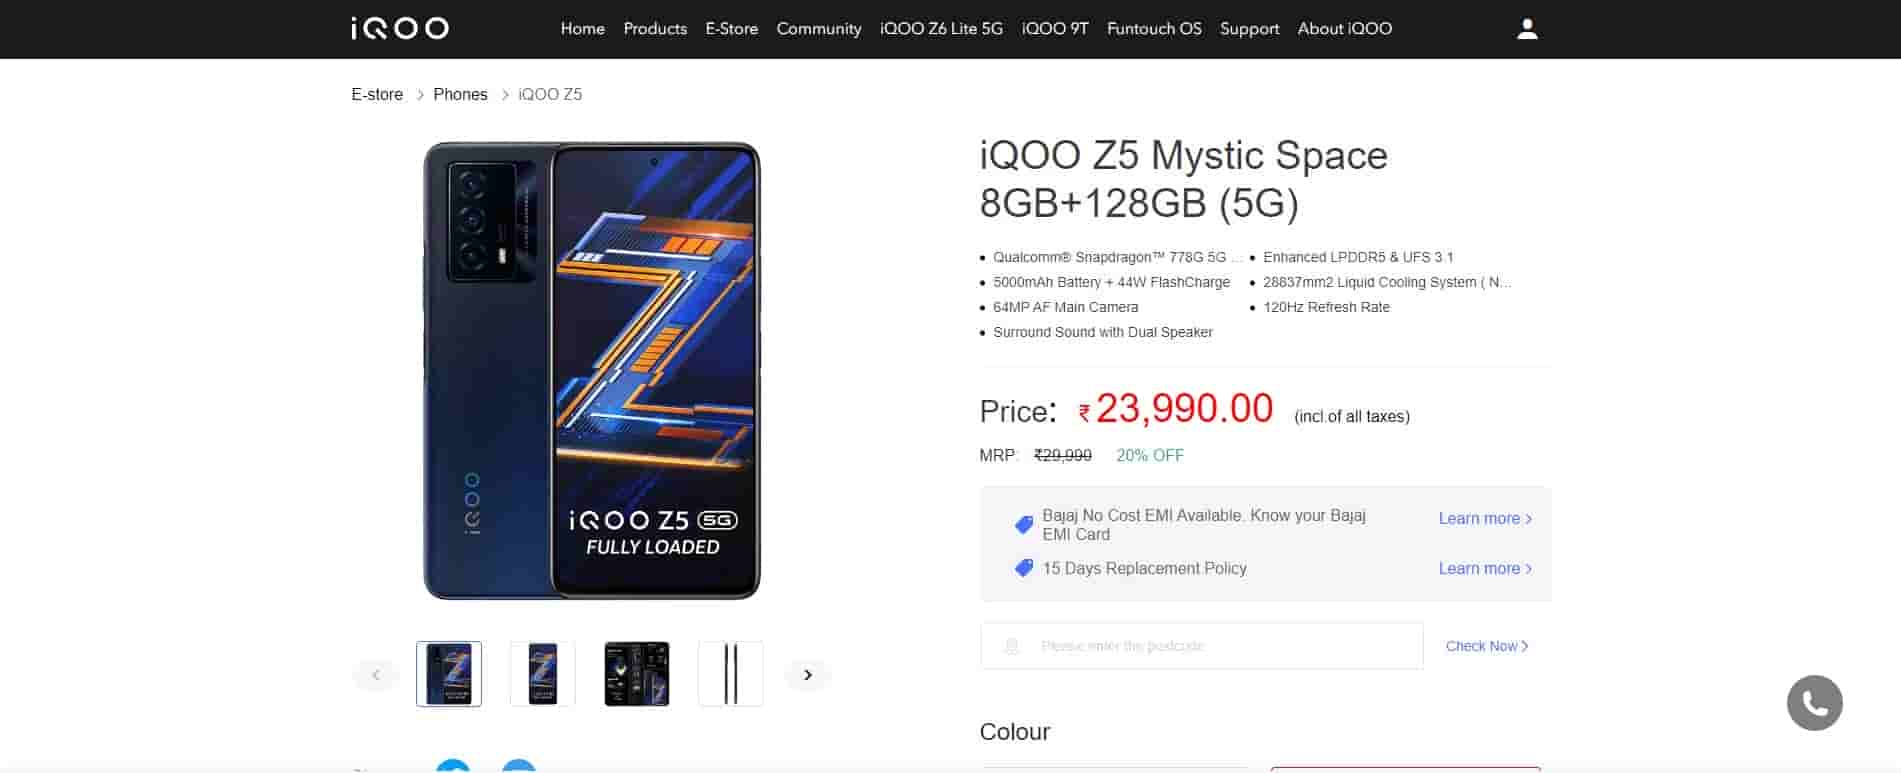Screen dimensions: 1901x773
Task: Go to E-store breadcrumb link
Action: point(377,94)
